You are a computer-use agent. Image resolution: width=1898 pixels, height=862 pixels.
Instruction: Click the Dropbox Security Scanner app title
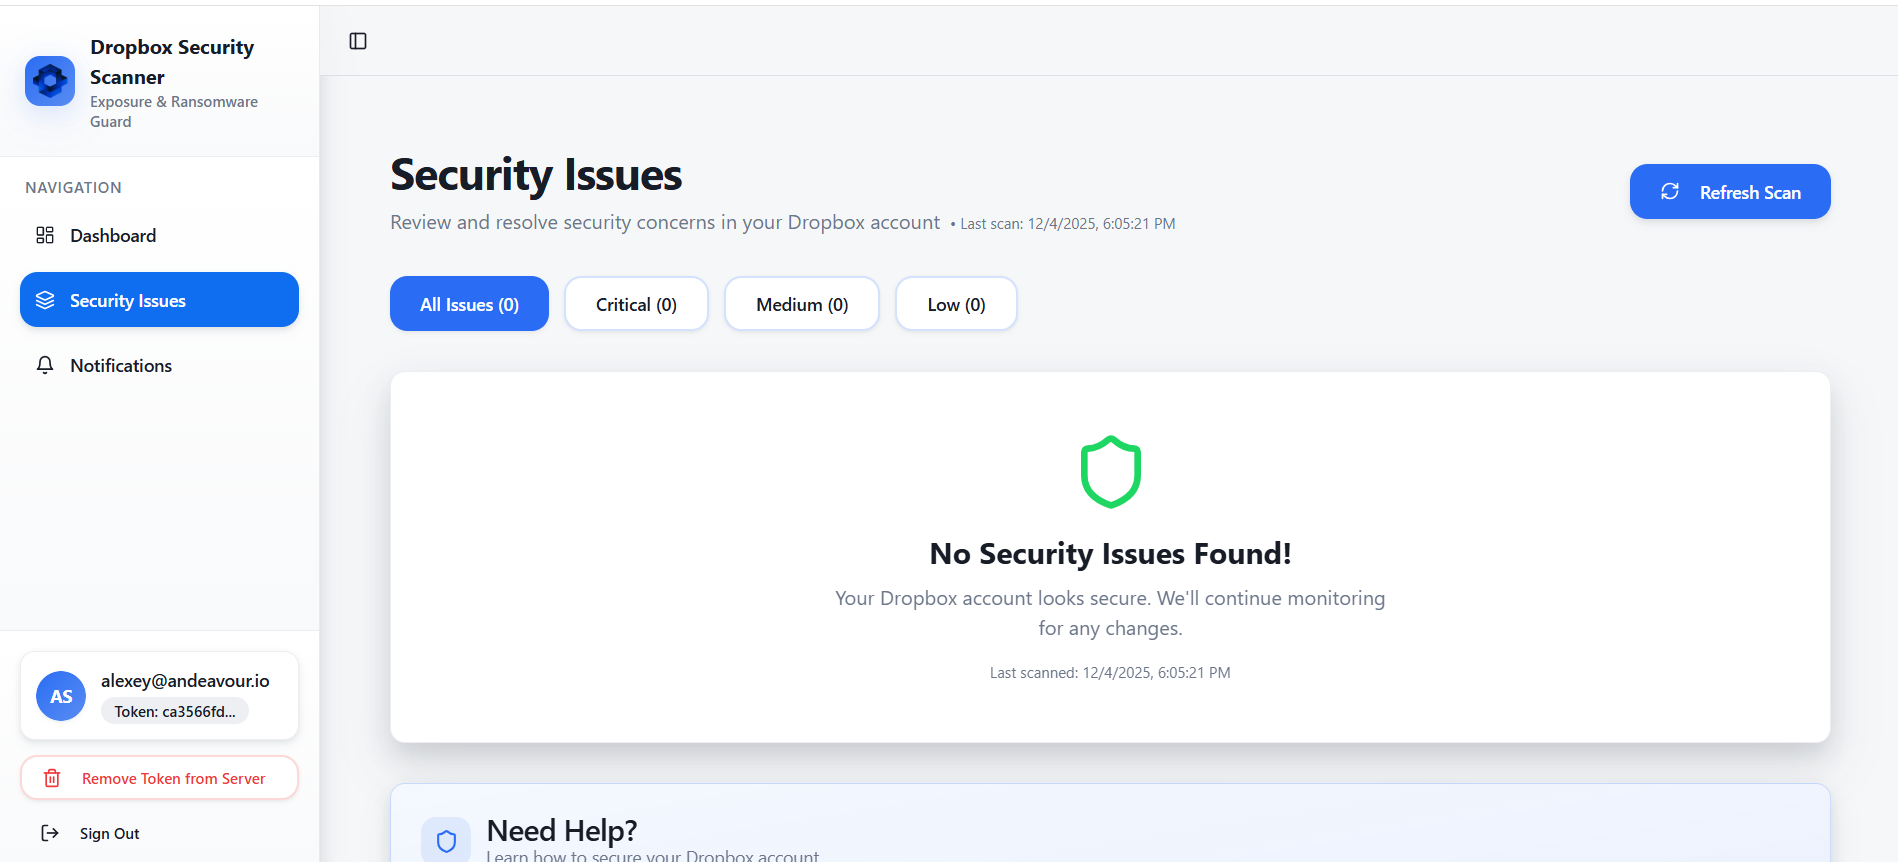pos(172,62)
